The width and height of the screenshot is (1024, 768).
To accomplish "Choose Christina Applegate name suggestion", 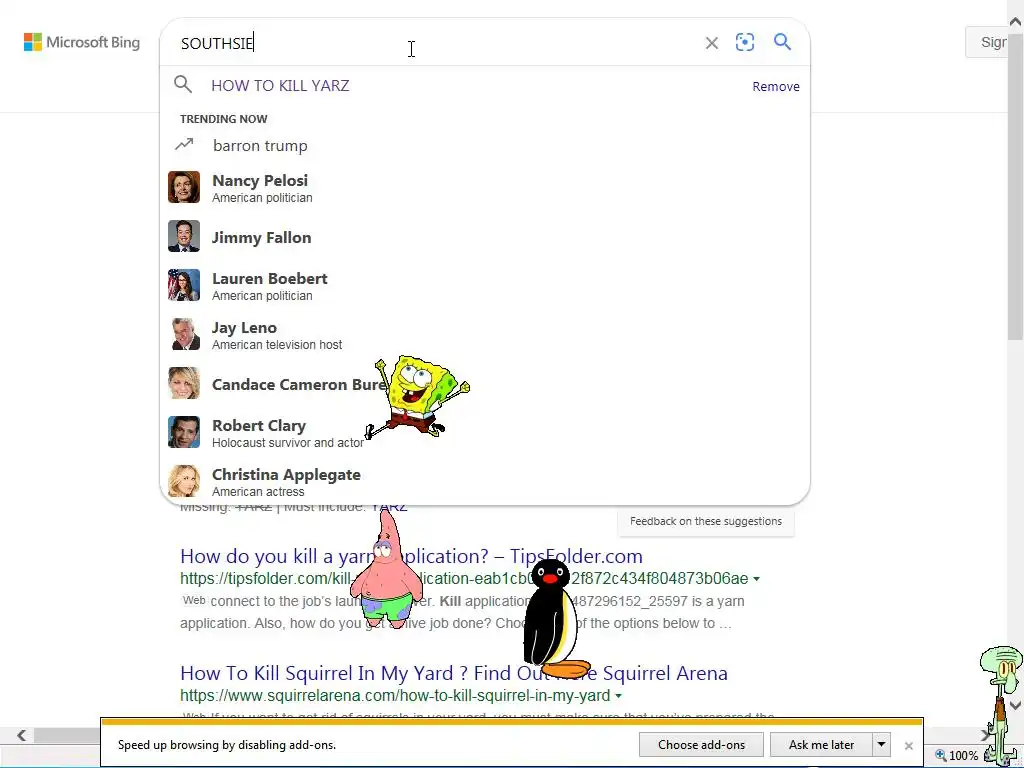I will point(286,474).
